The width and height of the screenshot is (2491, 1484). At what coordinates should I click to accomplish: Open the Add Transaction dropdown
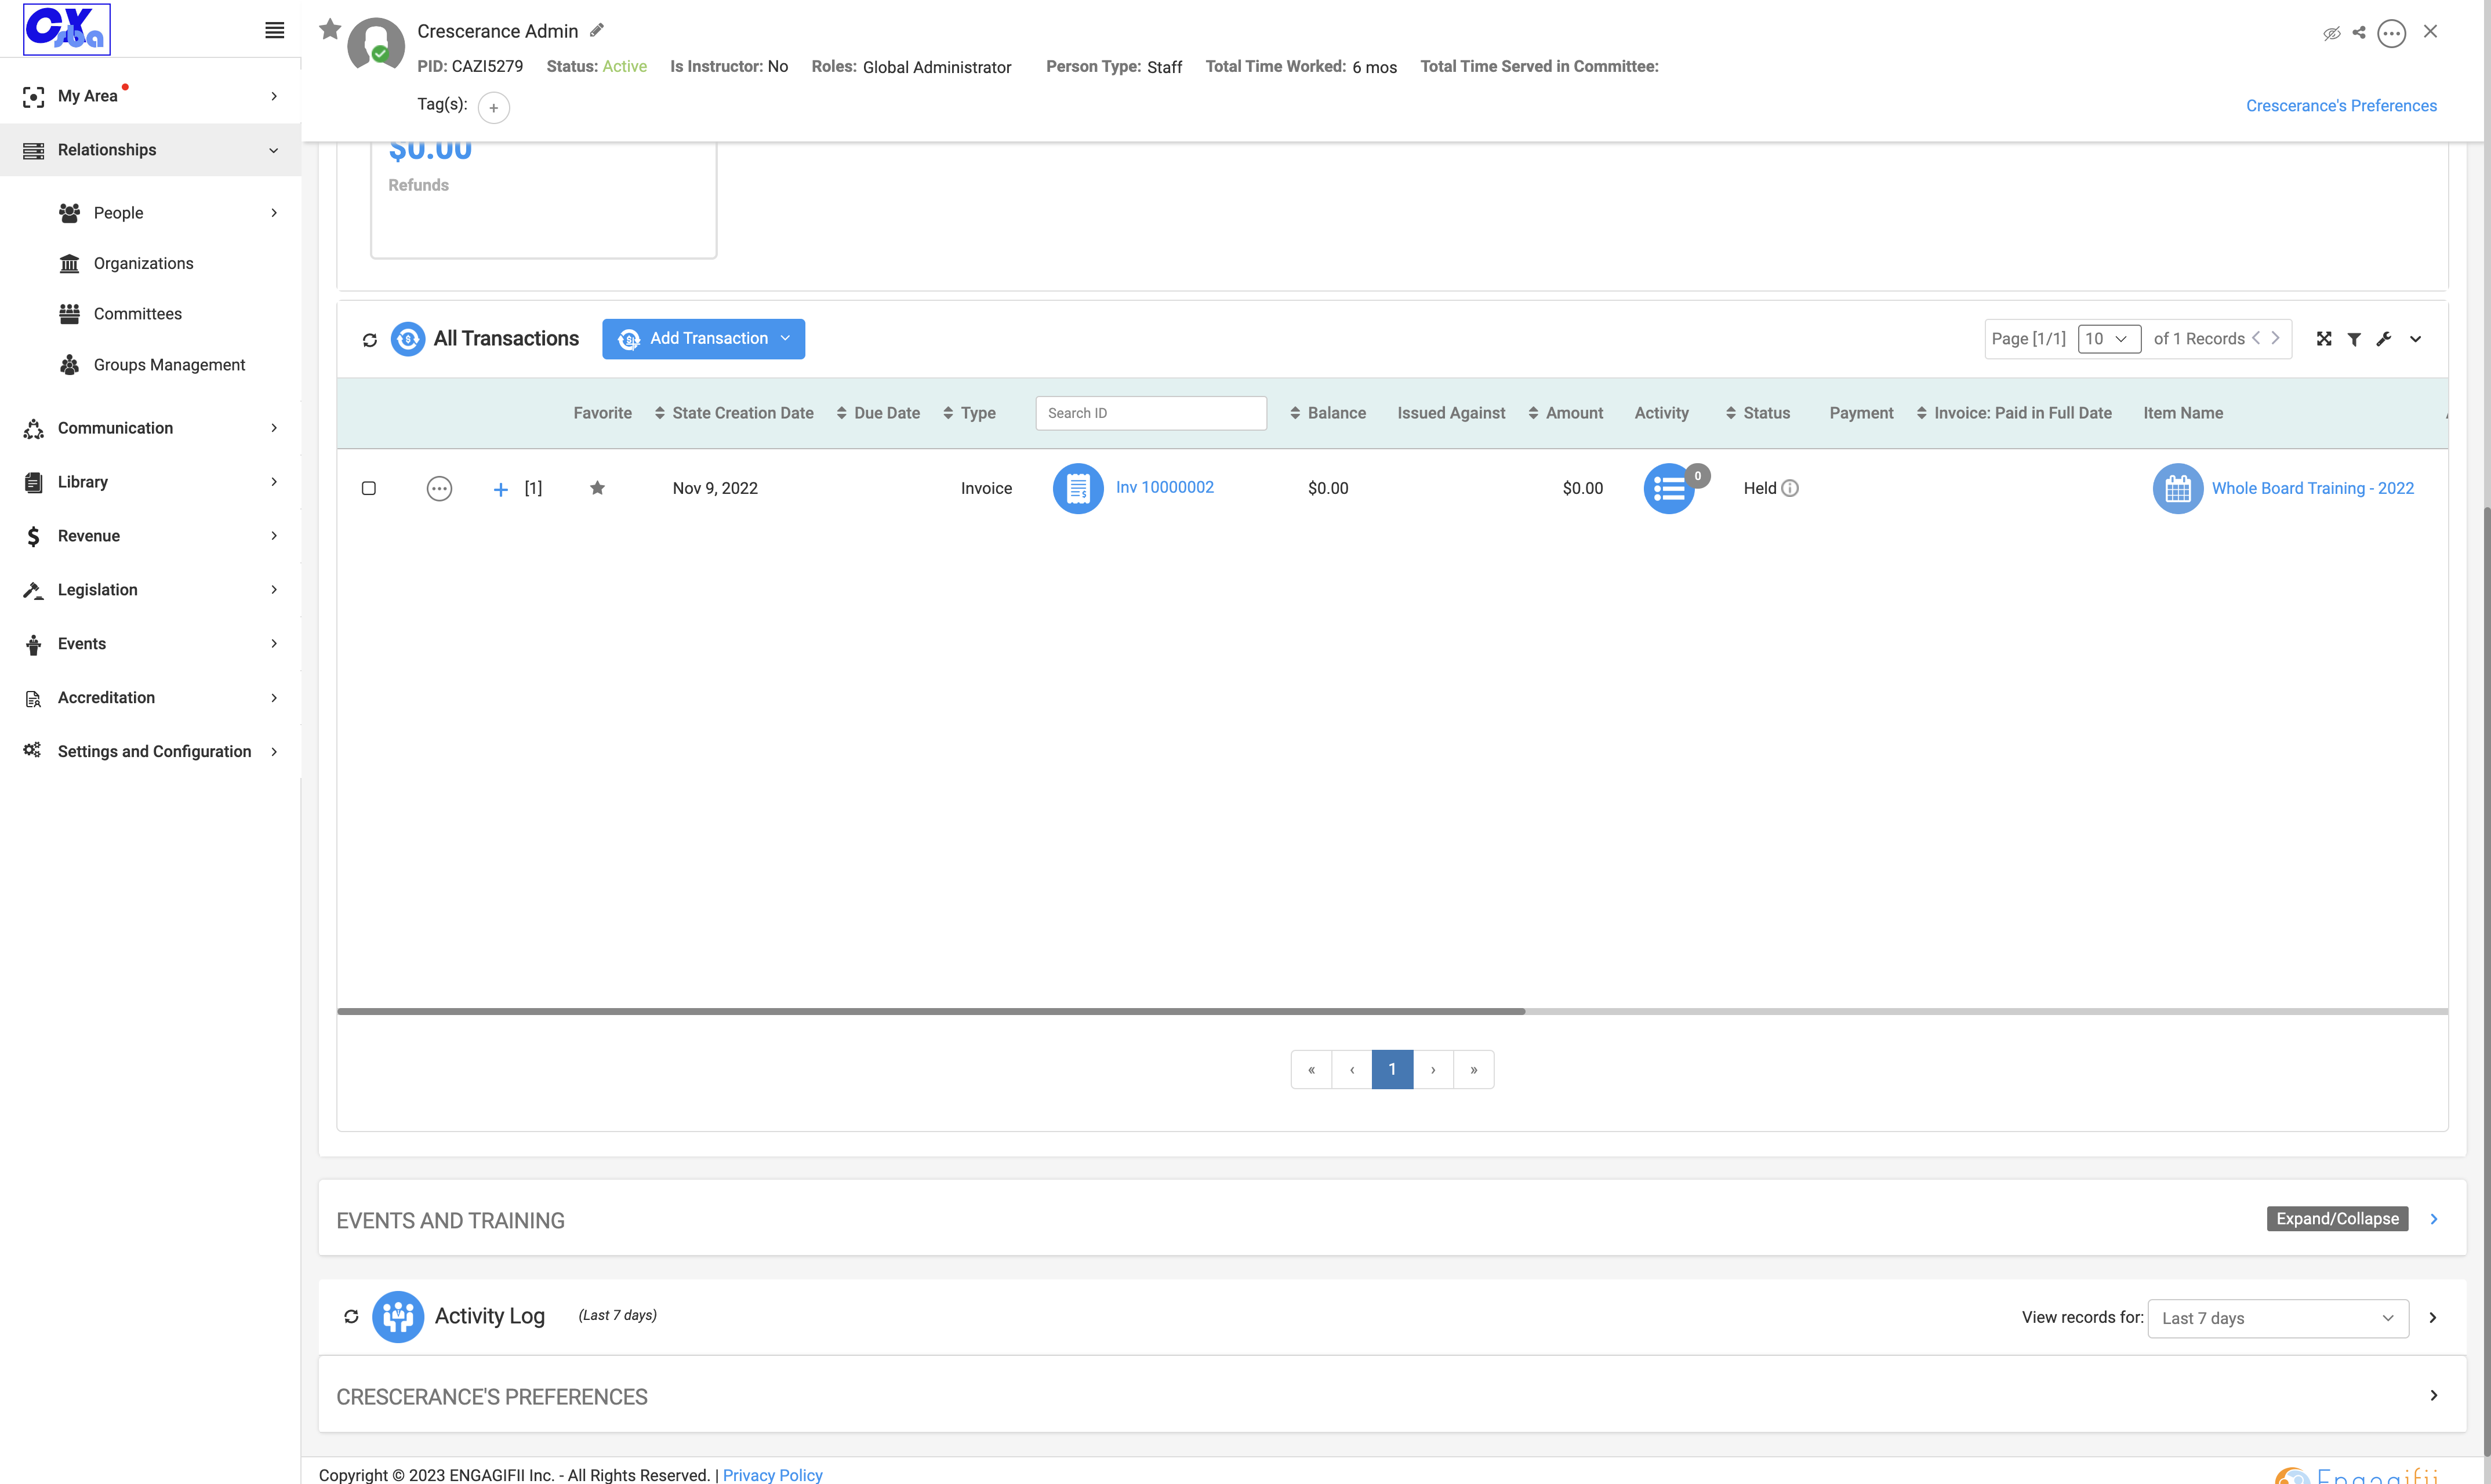pos(703,339)
